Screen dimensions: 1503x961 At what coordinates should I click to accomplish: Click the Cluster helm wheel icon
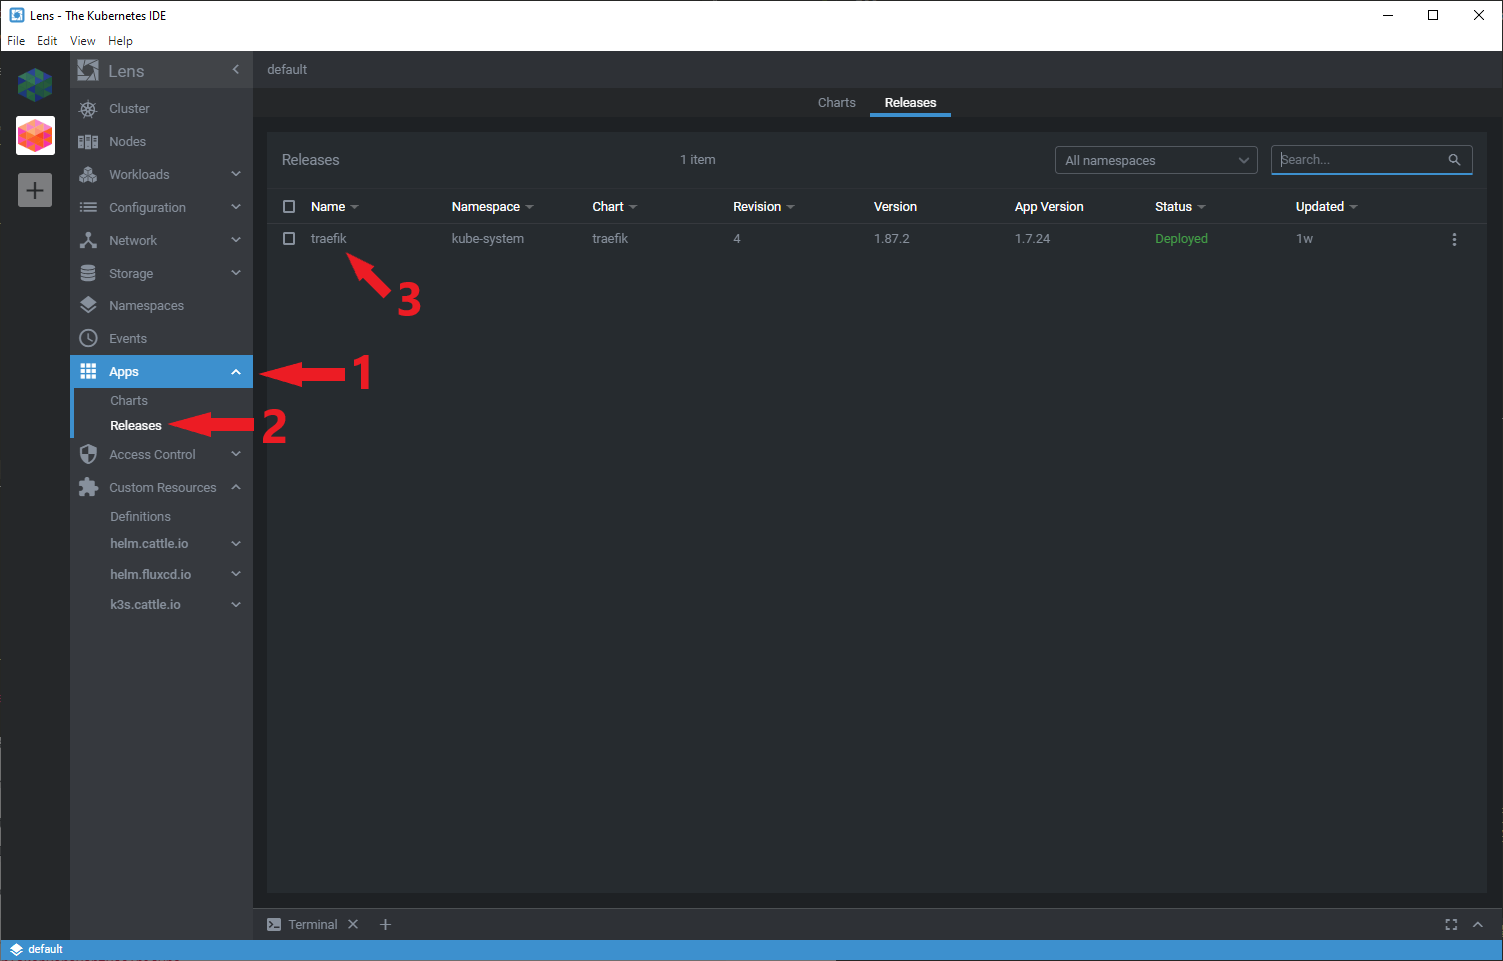tap(88, 109)
